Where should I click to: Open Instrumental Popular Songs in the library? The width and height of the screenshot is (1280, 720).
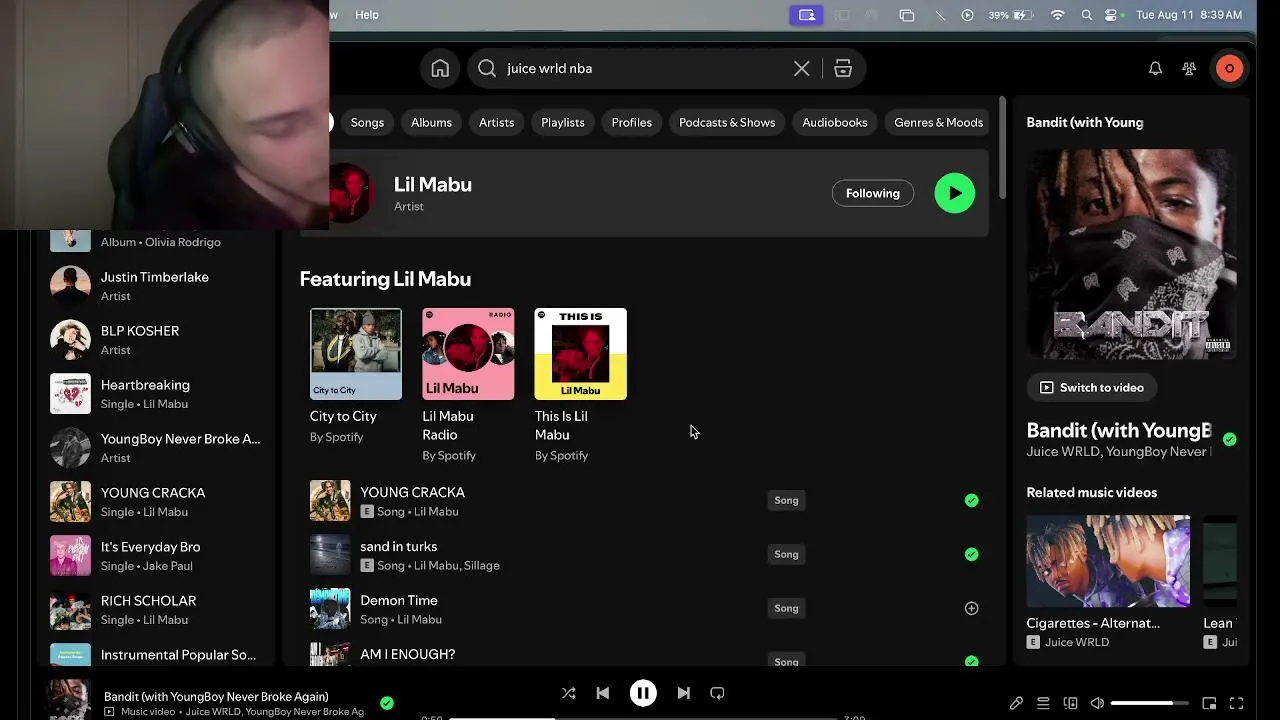(x=155, y=653)
